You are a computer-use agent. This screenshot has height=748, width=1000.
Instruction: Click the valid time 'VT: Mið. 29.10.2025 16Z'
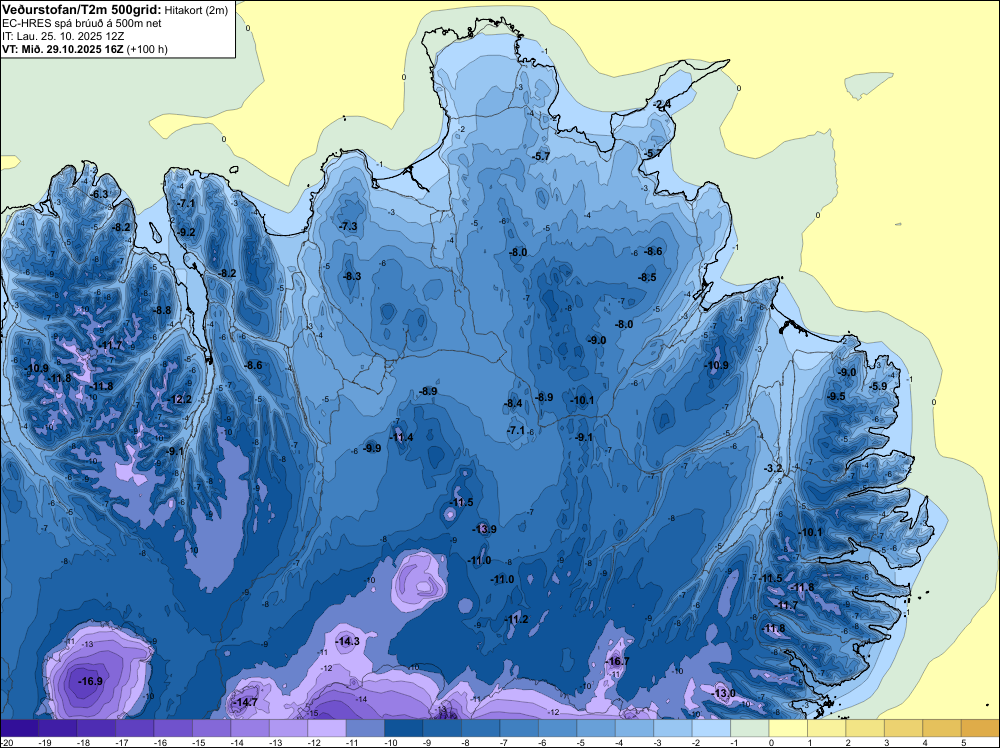point(62,49)
